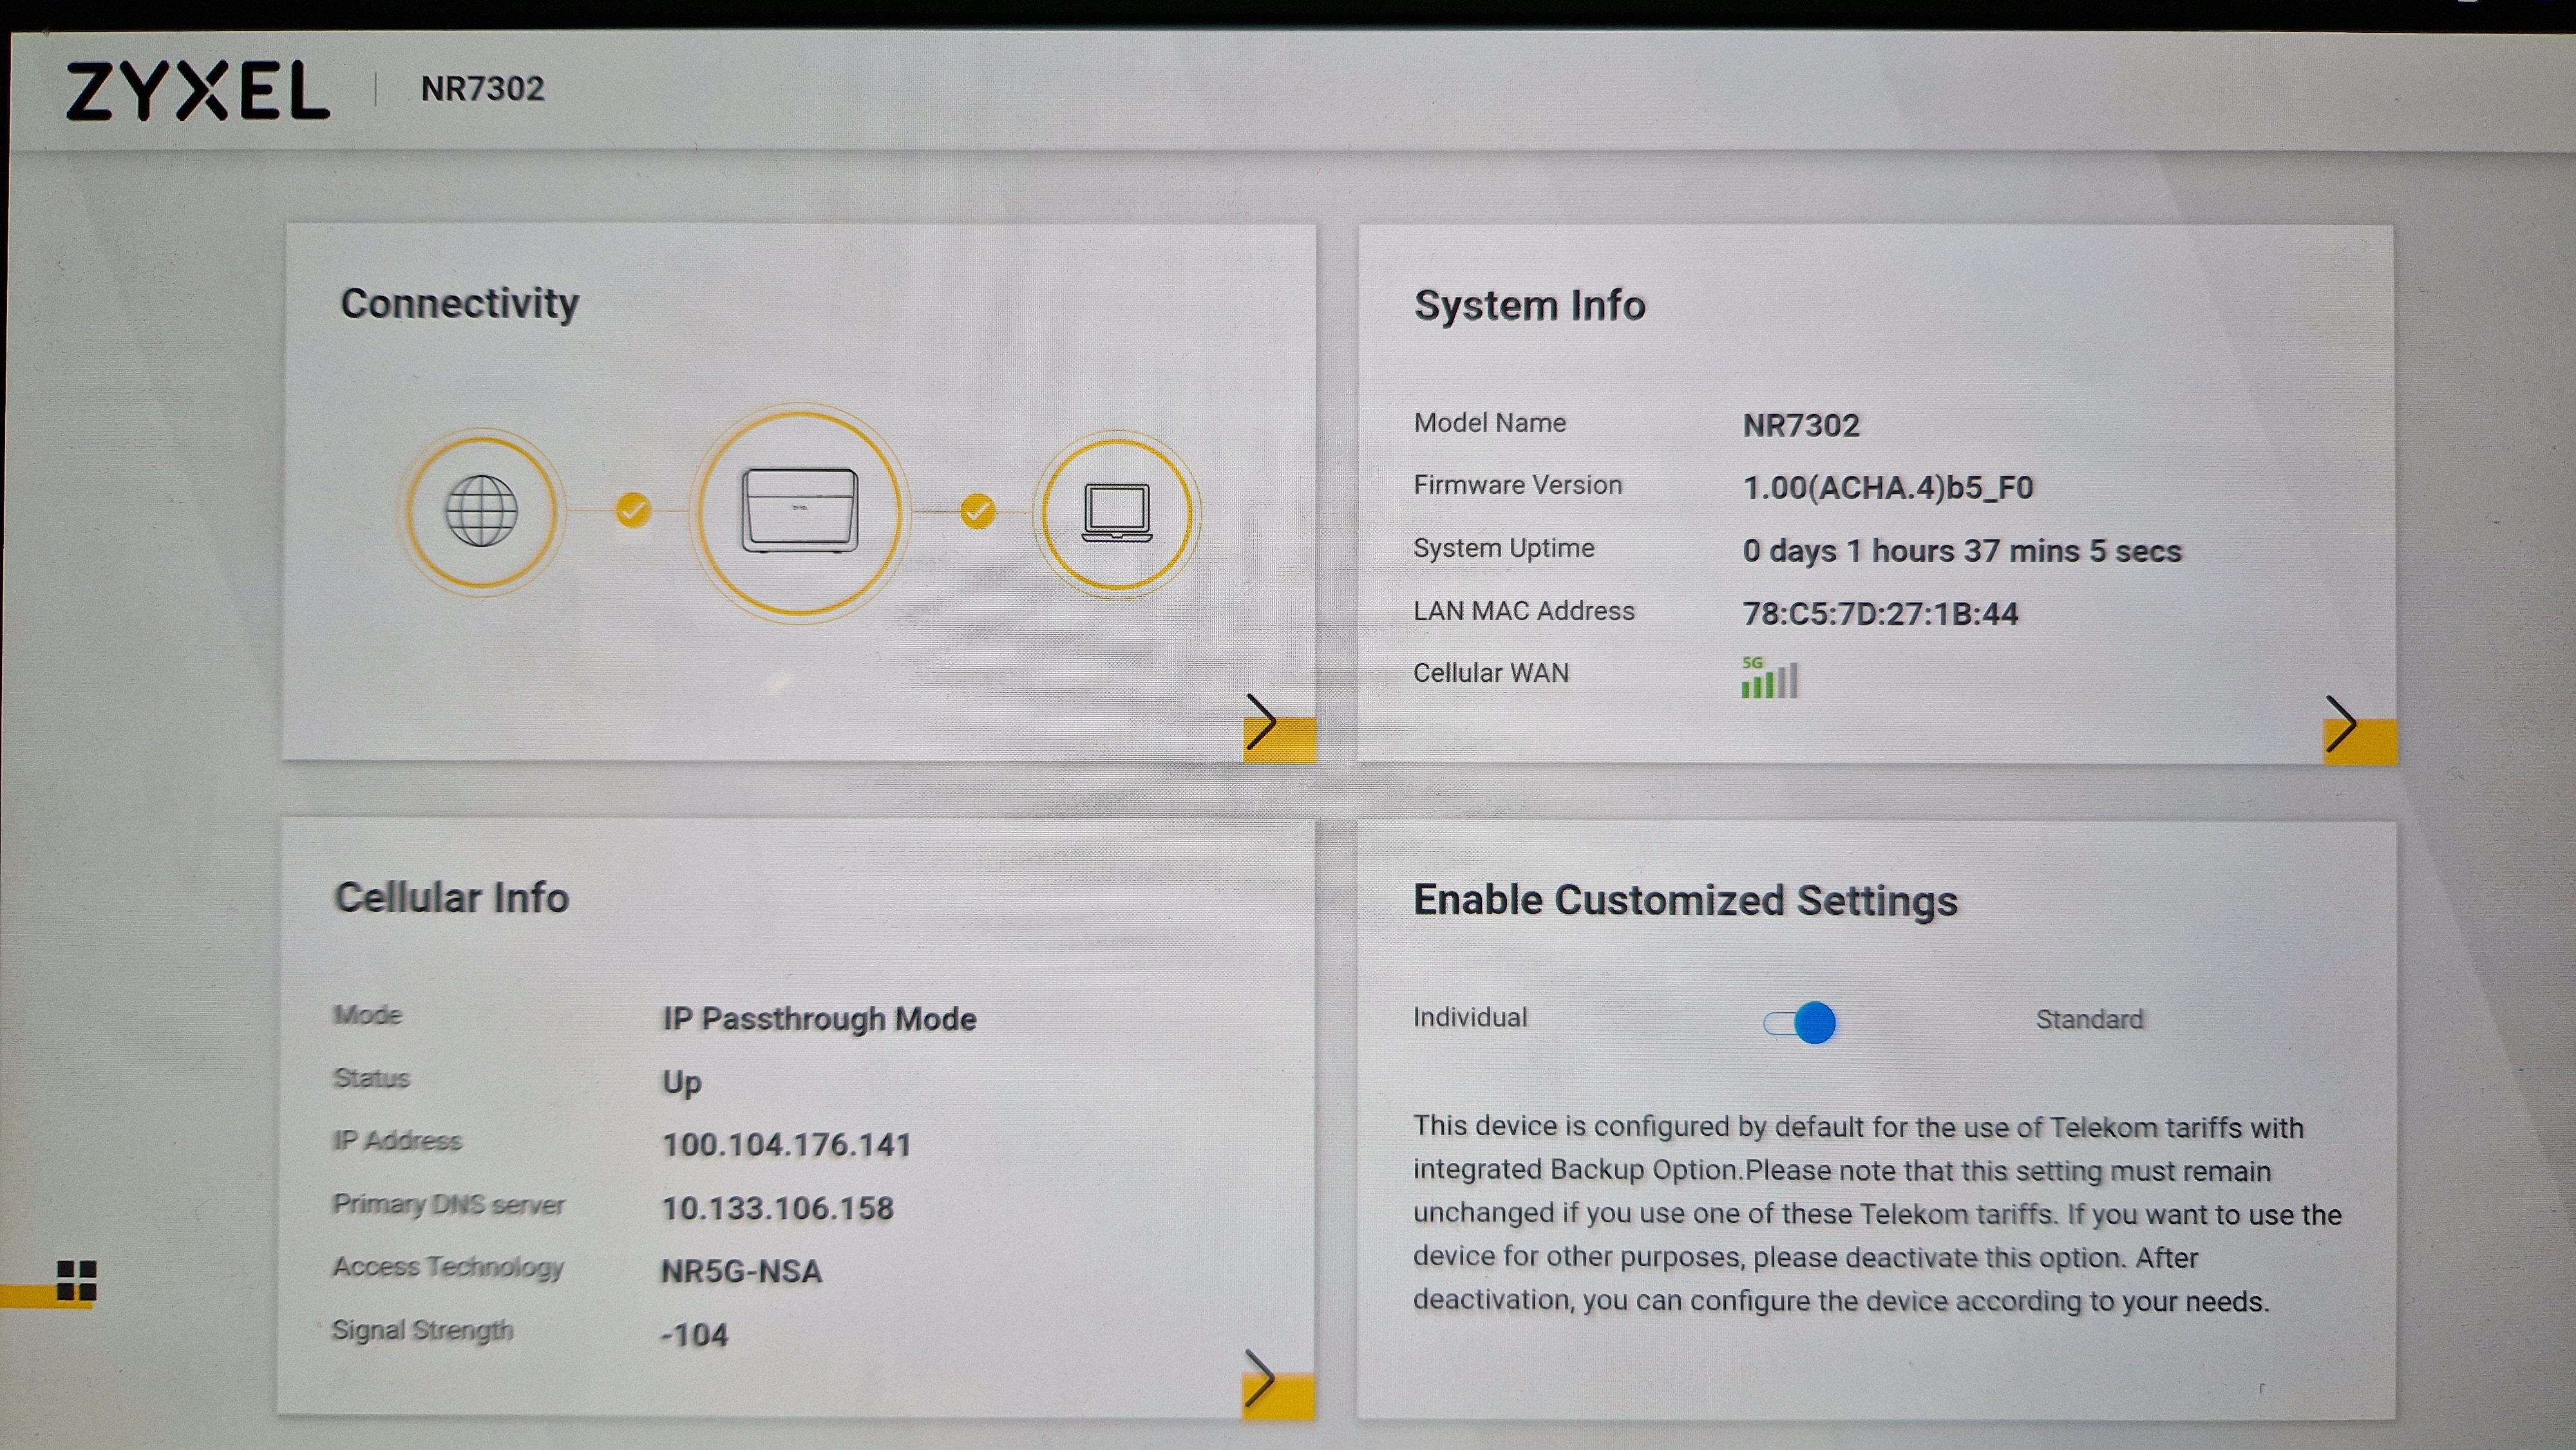Screen dimensions: 2576x1450
Task: Click the Mode label in Cellular Info
Action: click(368, 1015)
